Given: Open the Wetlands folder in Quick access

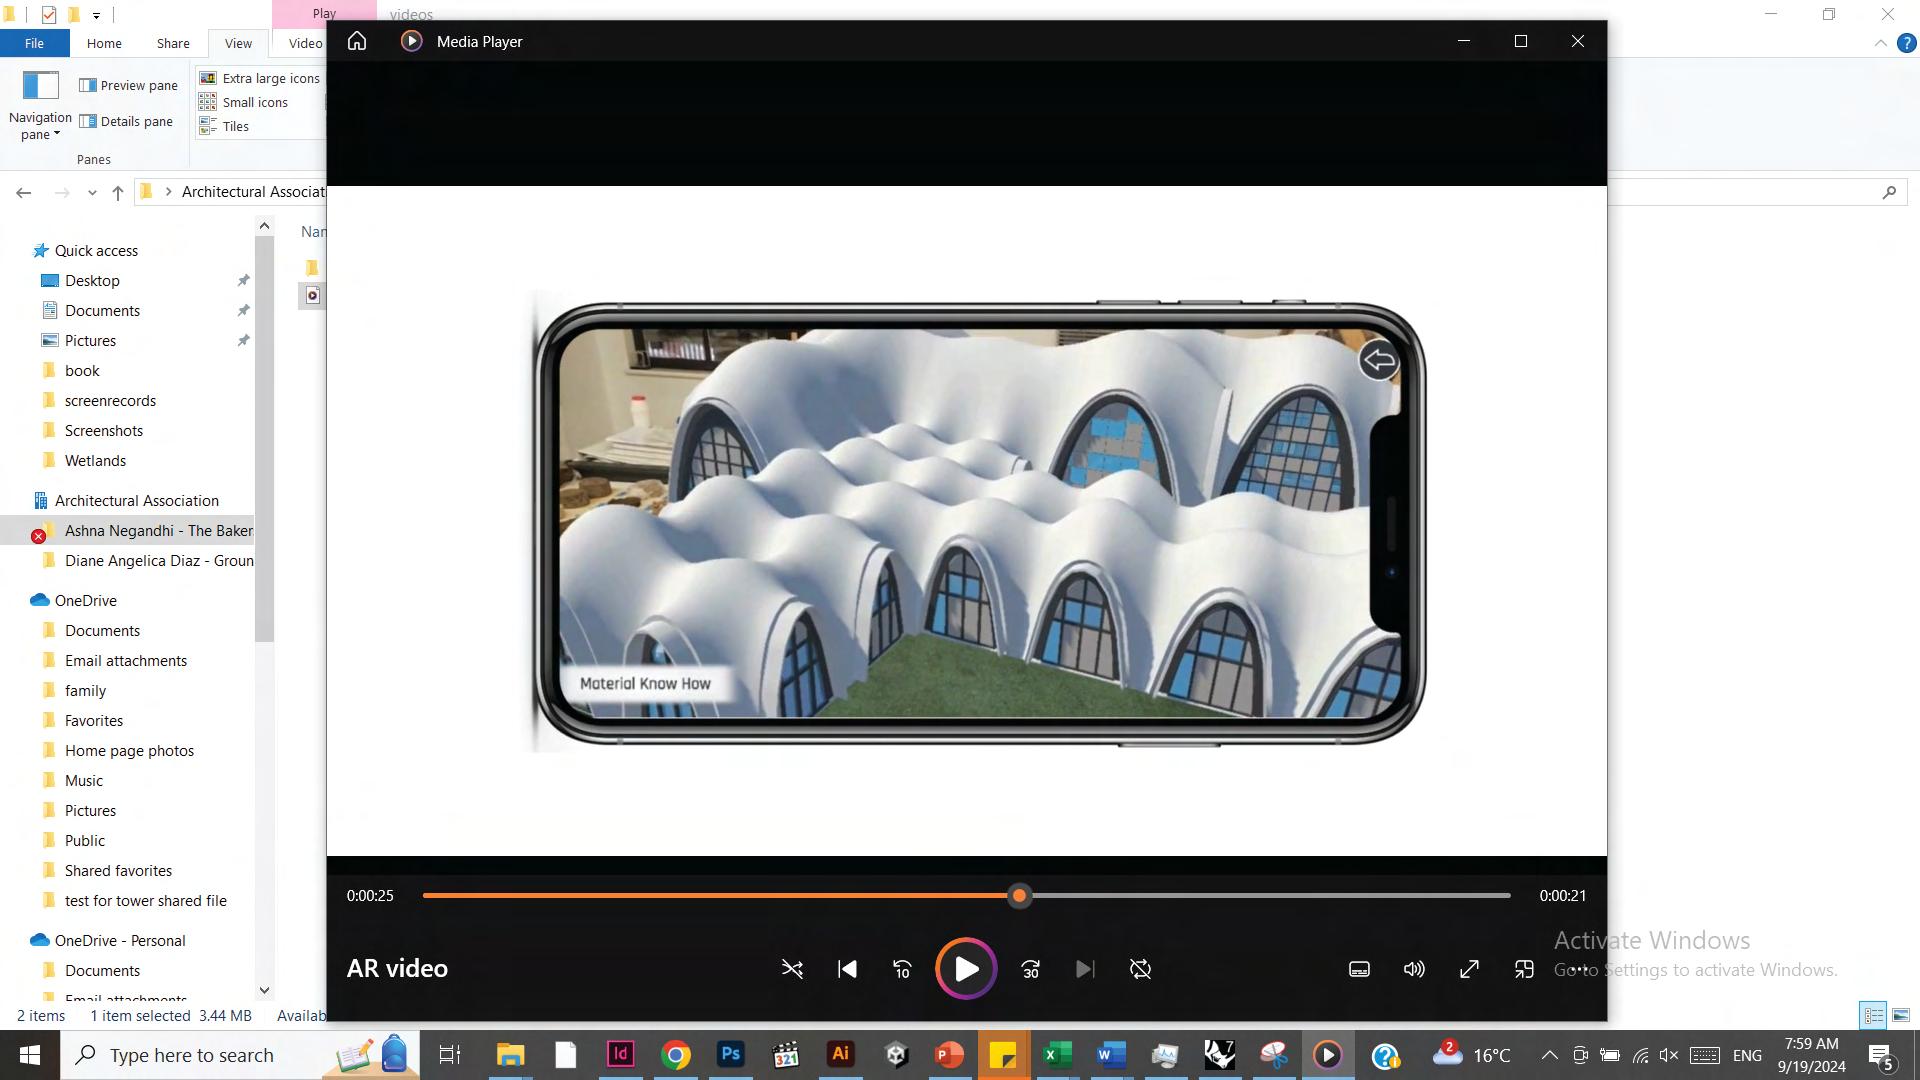Looking at the screenshot, I should (95, 461).
